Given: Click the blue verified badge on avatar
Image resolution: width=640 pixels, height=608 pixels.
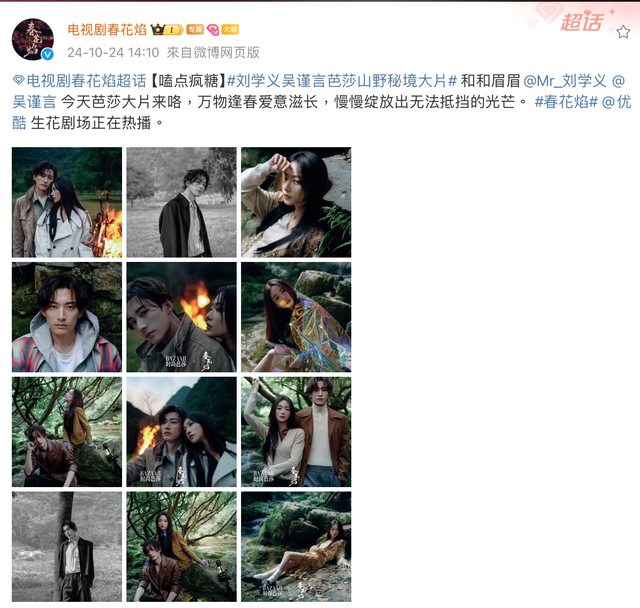Looking at the screenshot, I should 48,54.
